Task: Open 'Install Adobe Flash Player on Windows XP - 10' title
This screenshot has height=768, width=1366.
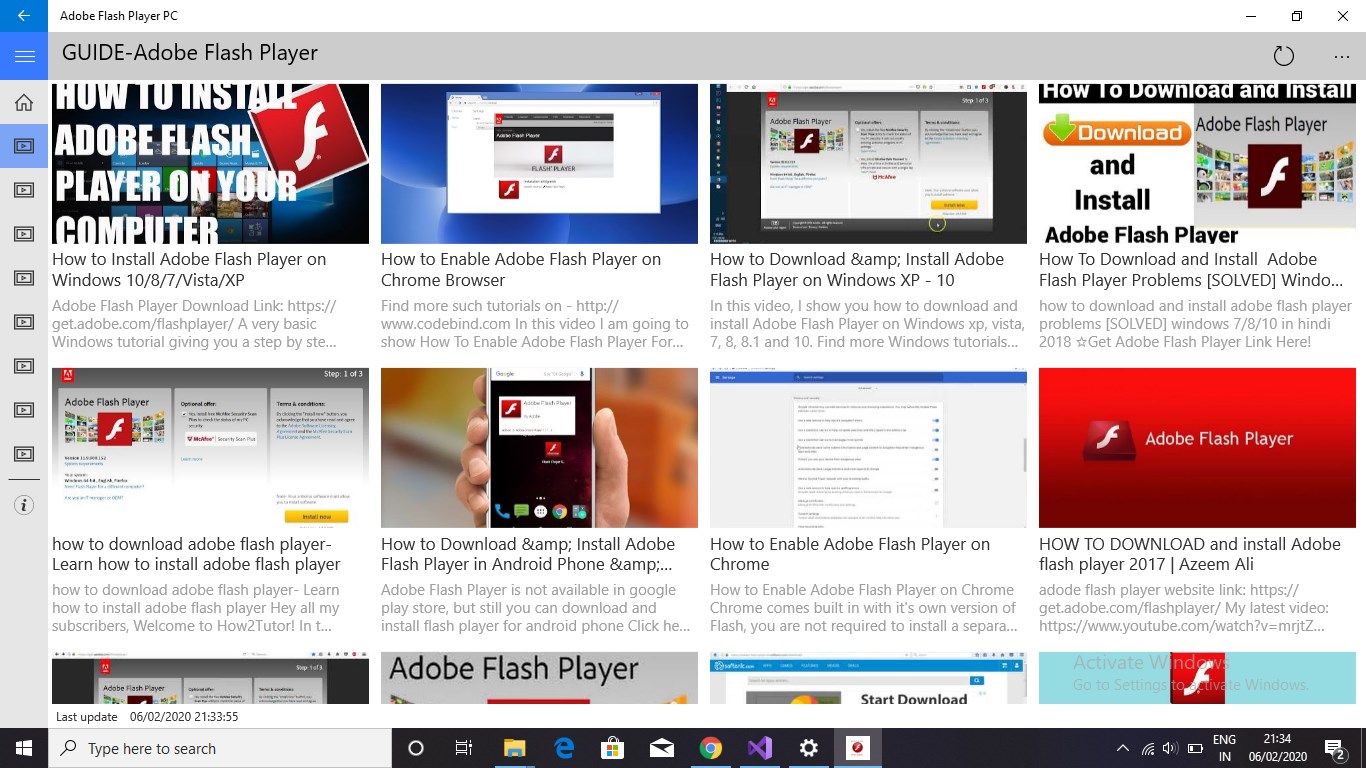Action: (x=857, y=270)
